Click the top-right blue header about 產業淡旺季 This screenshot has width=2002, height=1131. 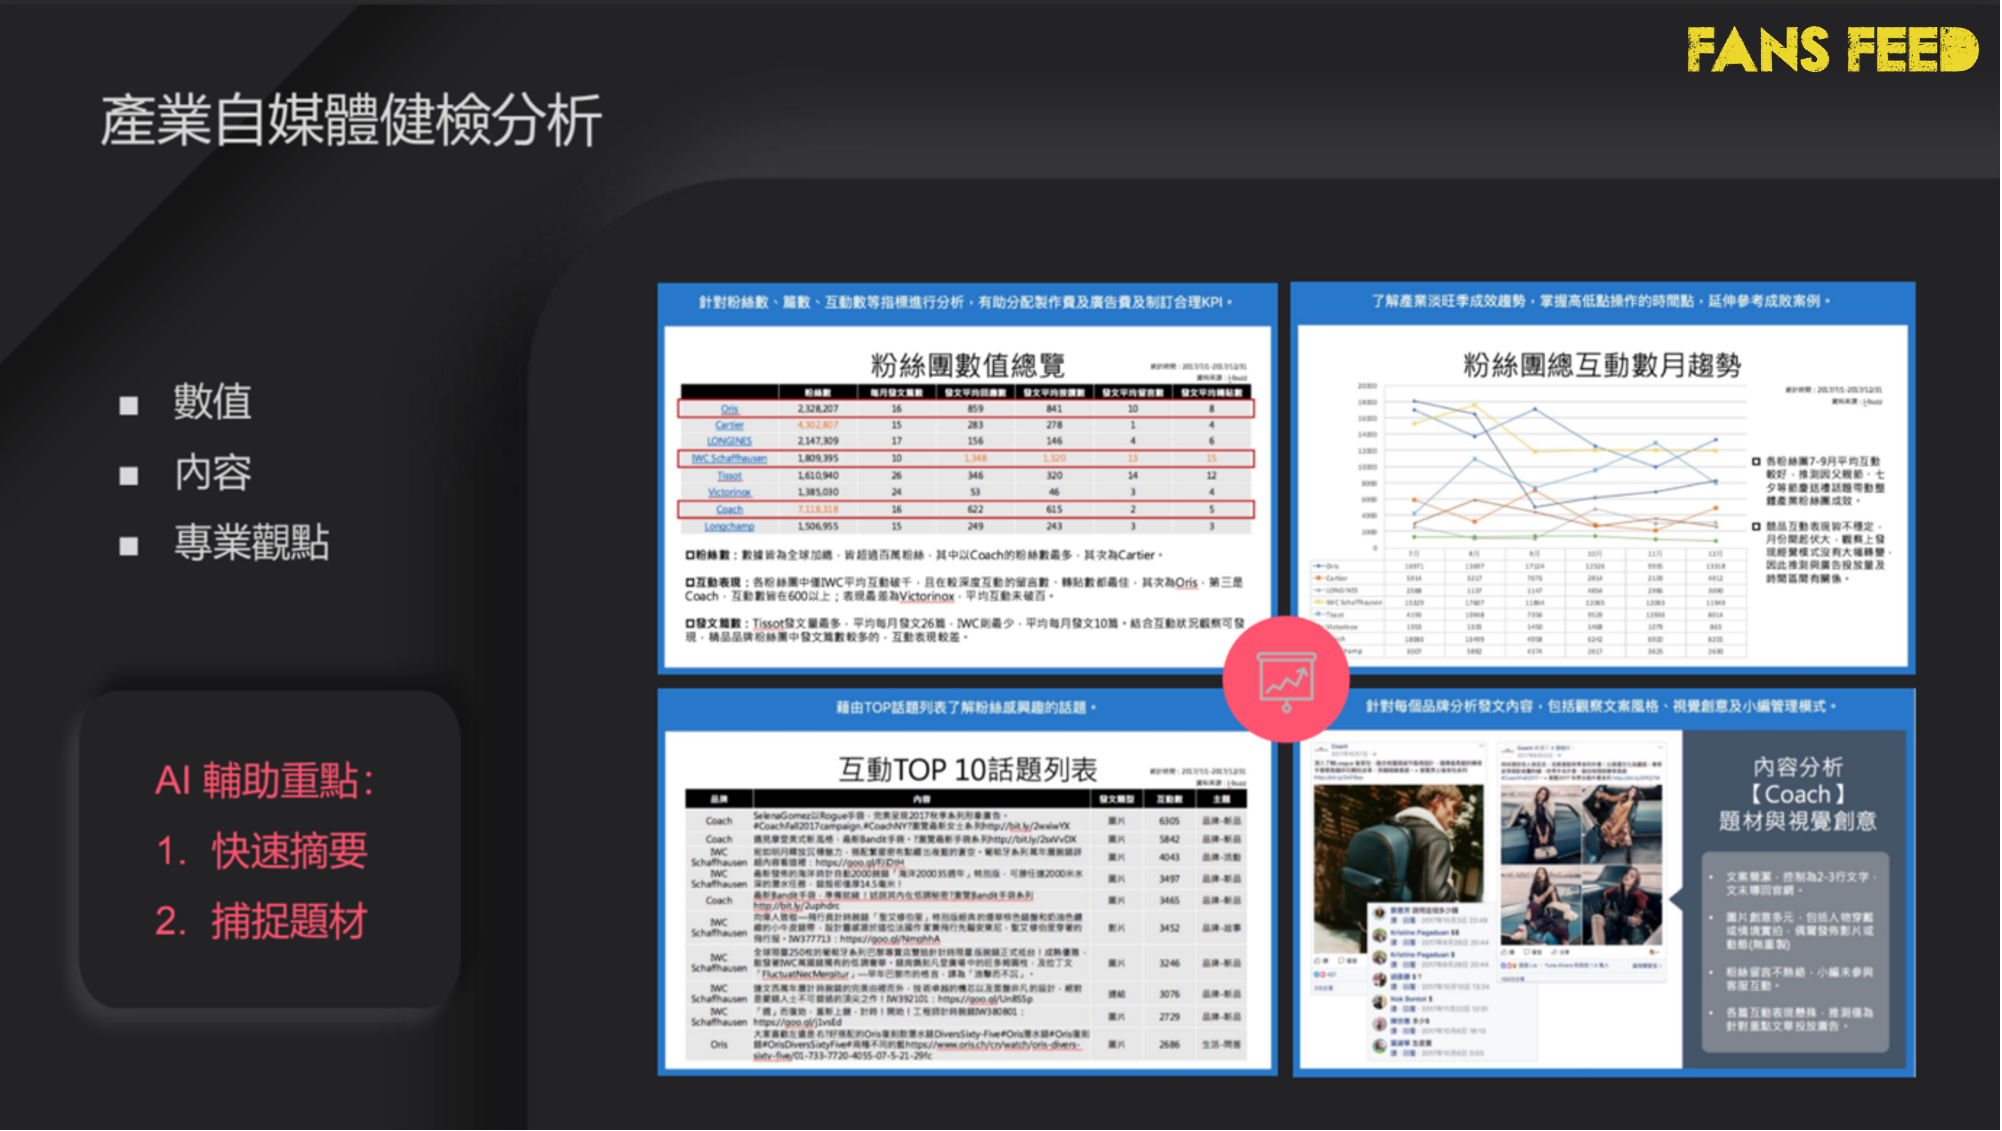(1602, 301)
